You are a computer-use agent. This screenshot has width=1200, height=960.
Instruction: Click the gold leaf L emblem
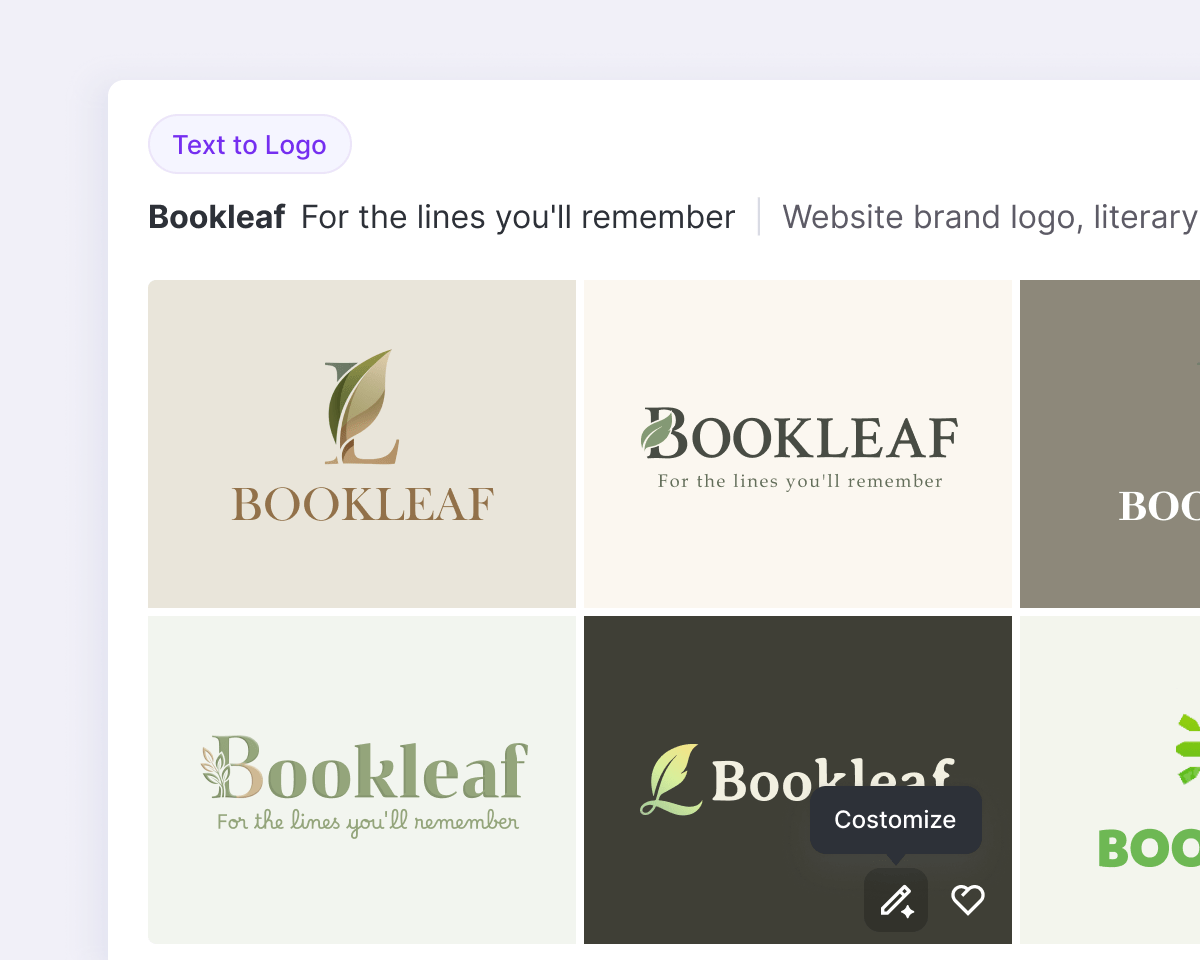(361, 407)
